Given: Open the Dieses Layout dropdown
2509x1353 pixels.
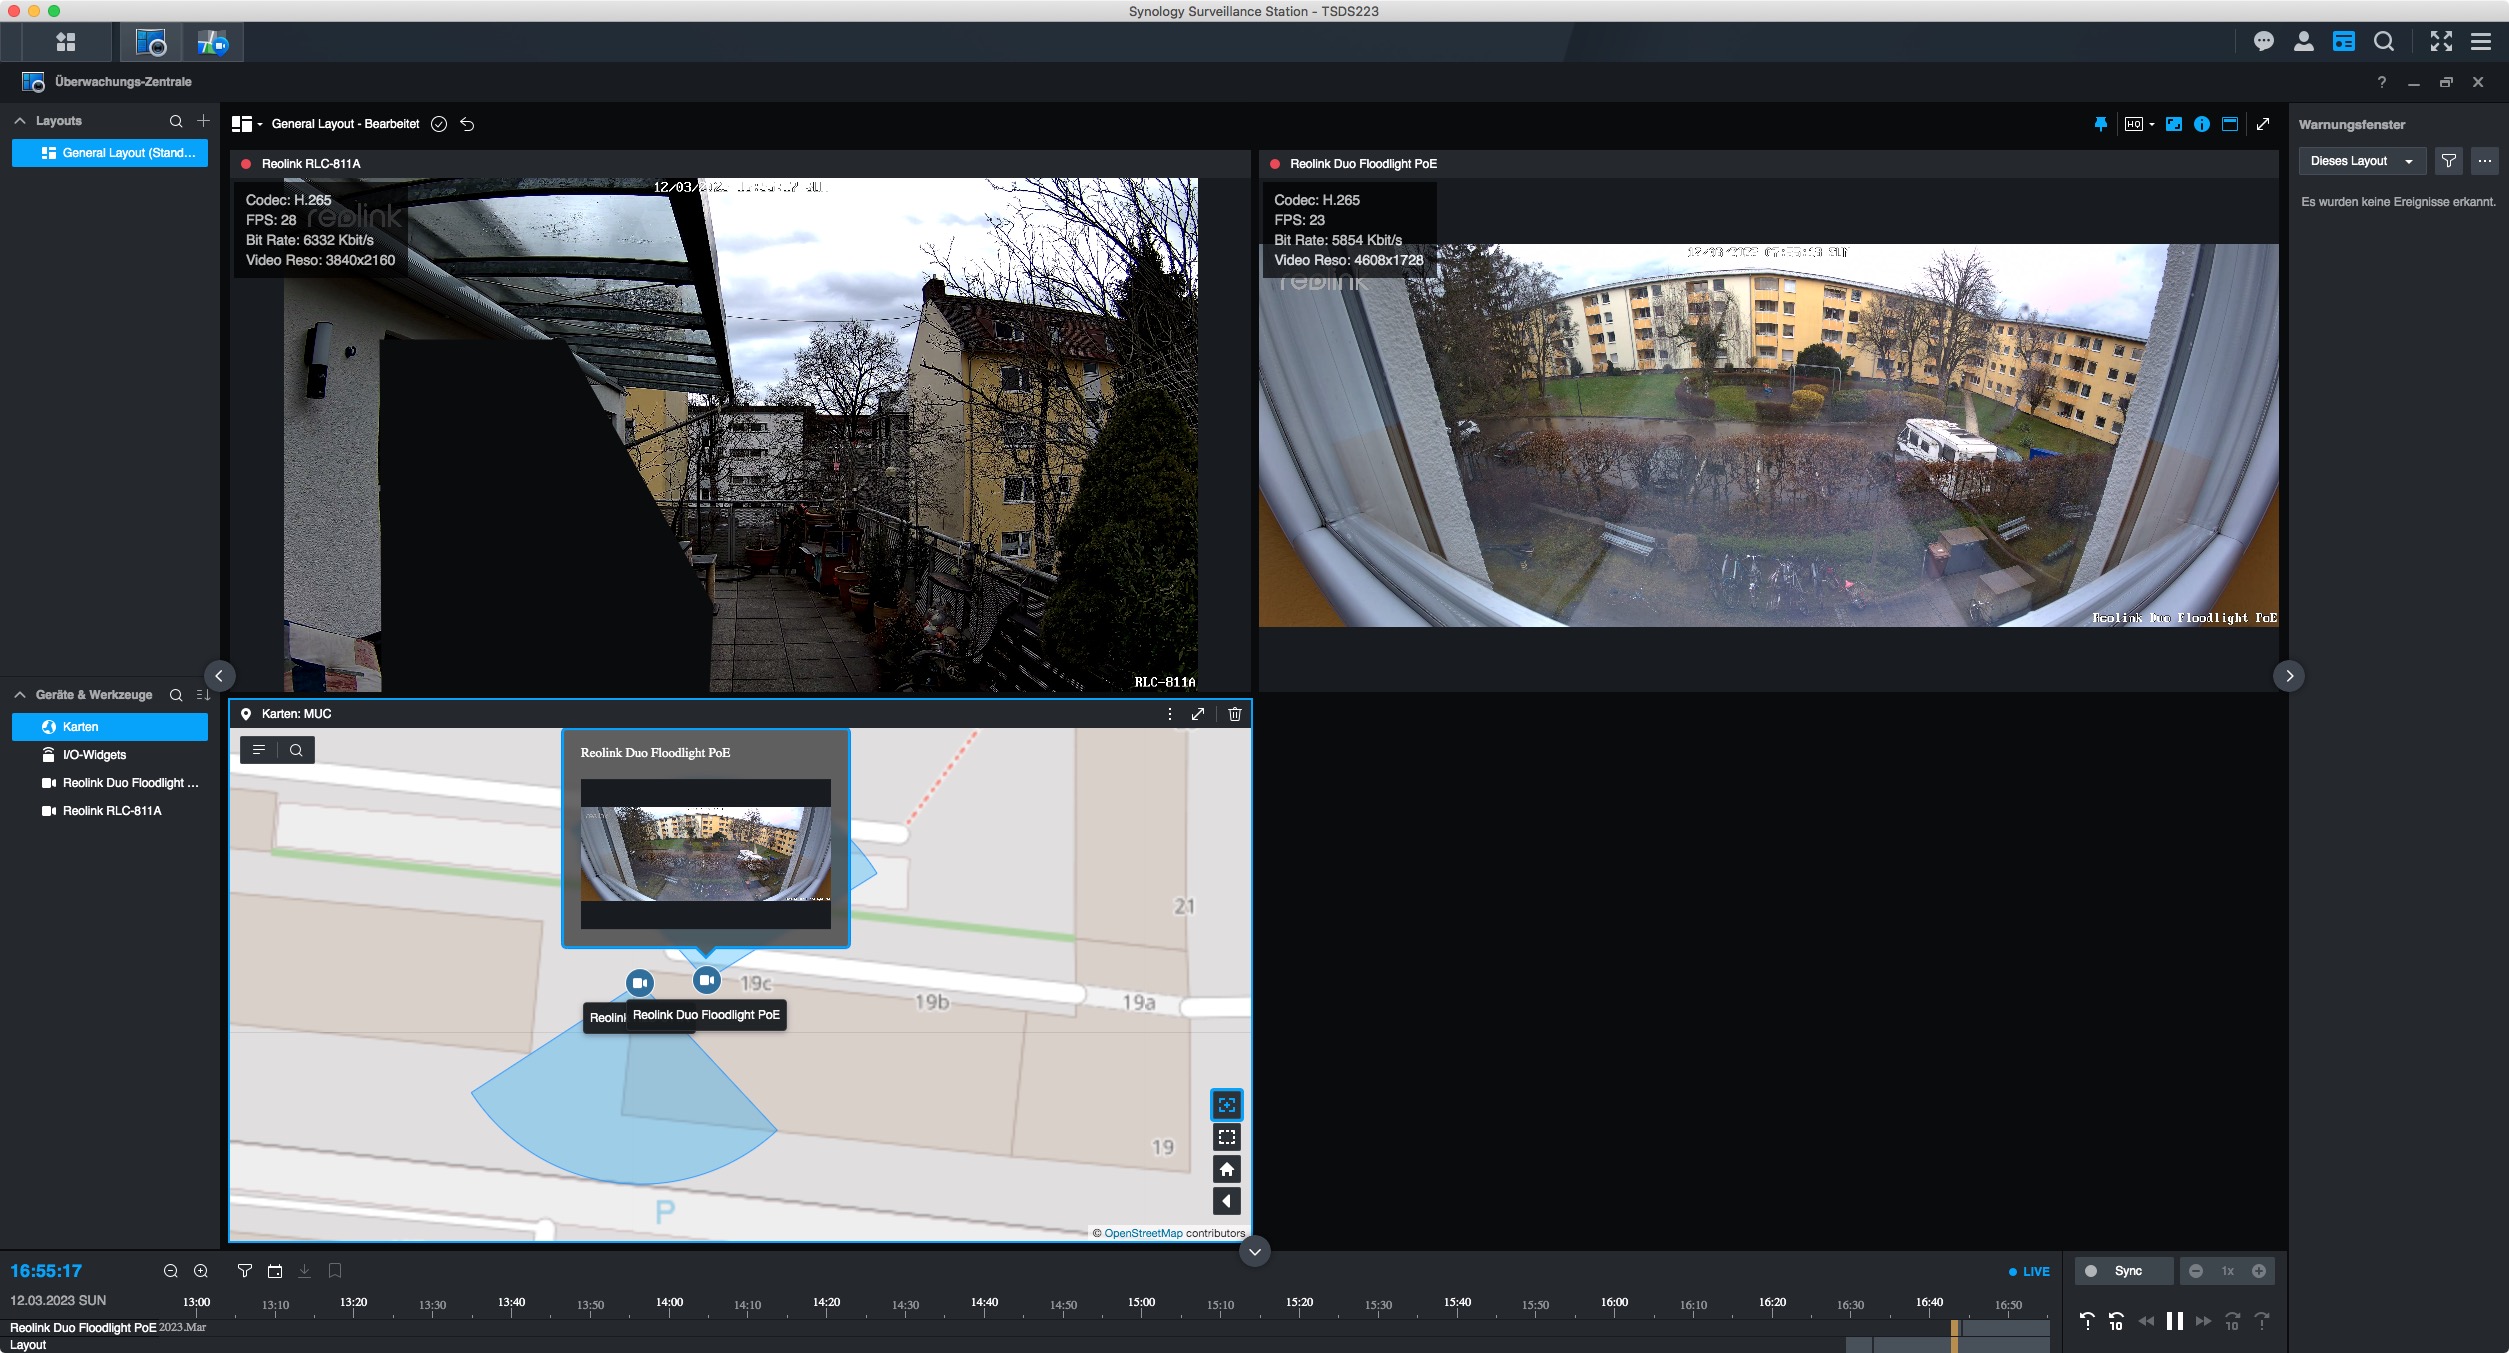Looking at the screenshot, I should [2361, 161].
